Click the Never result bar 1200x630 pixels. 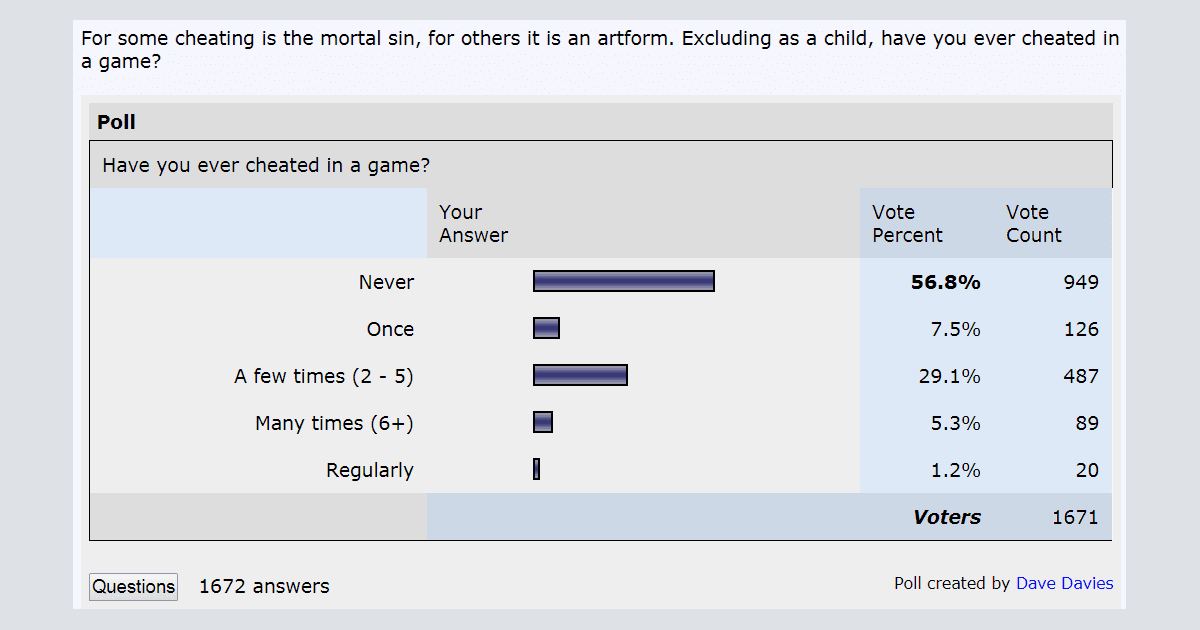[x=623, y=281]
